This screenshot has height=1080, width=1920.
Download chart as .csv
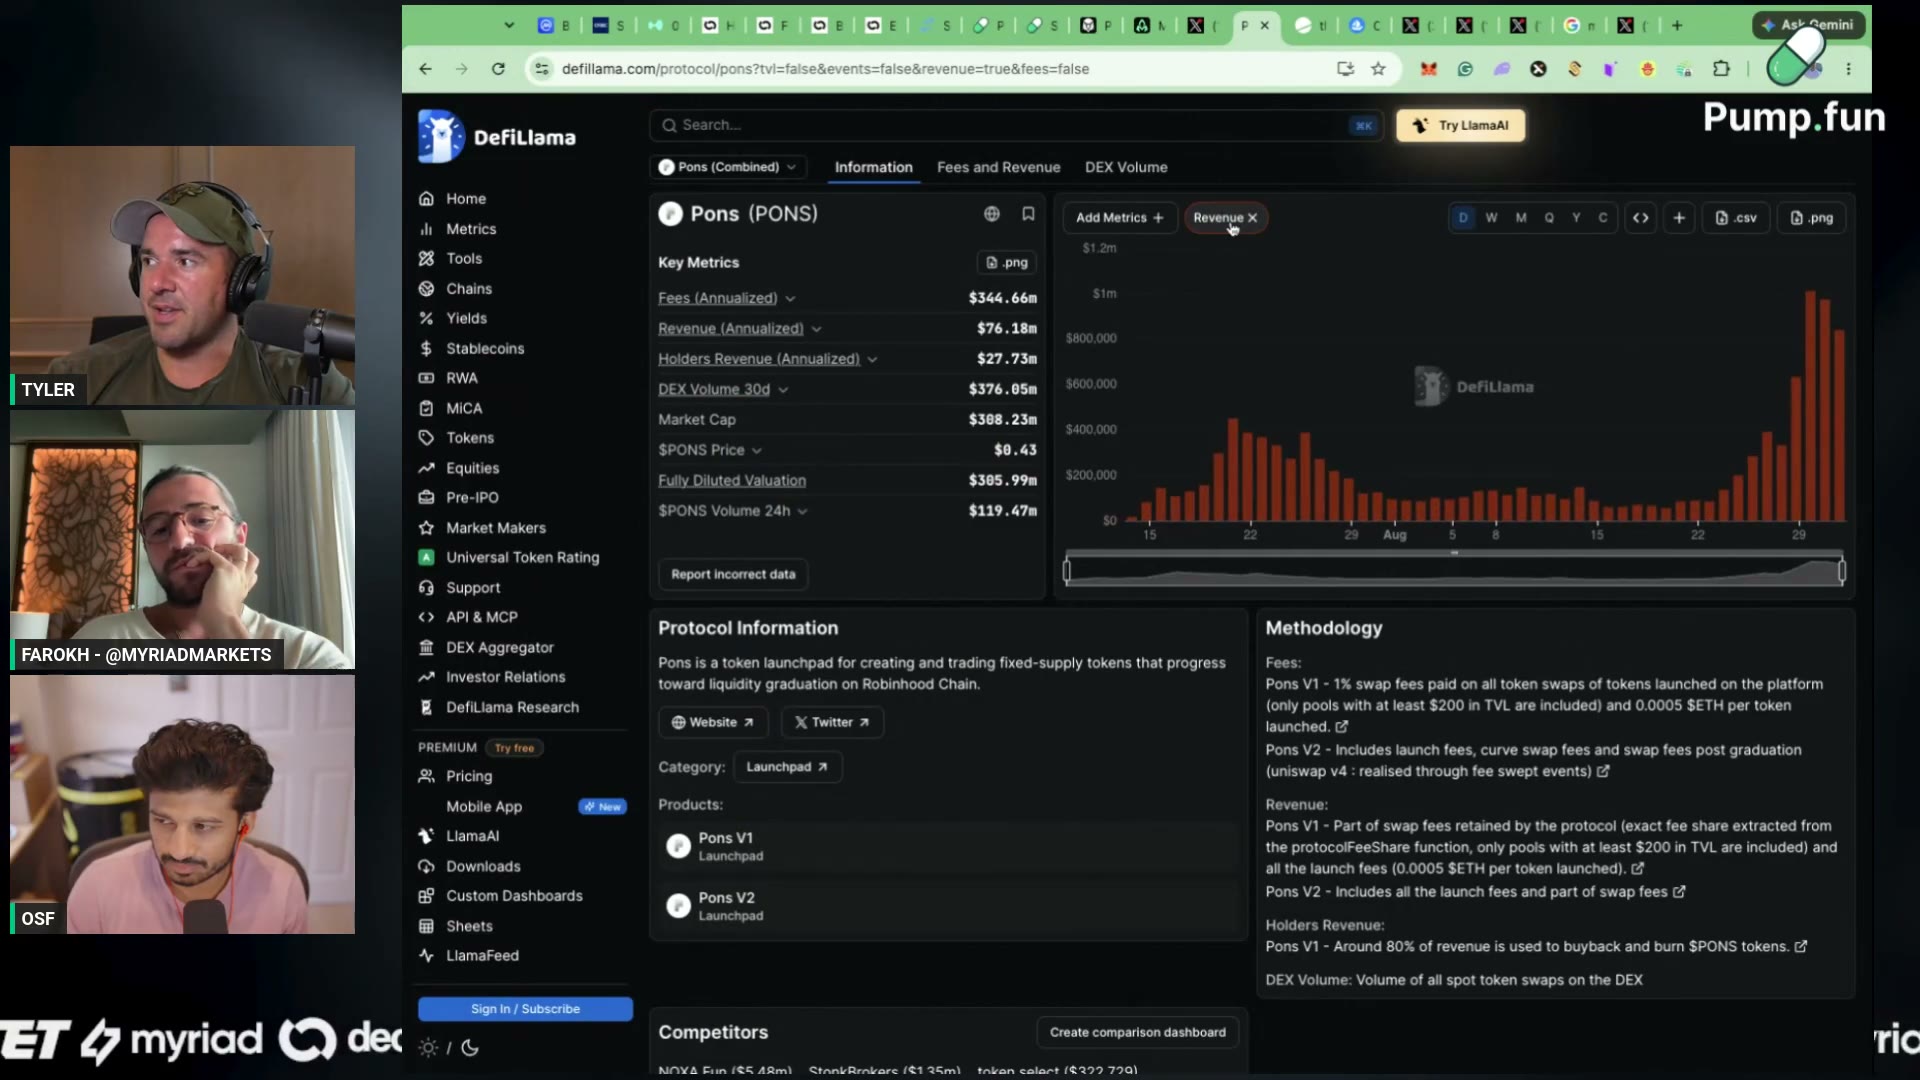1736,217
